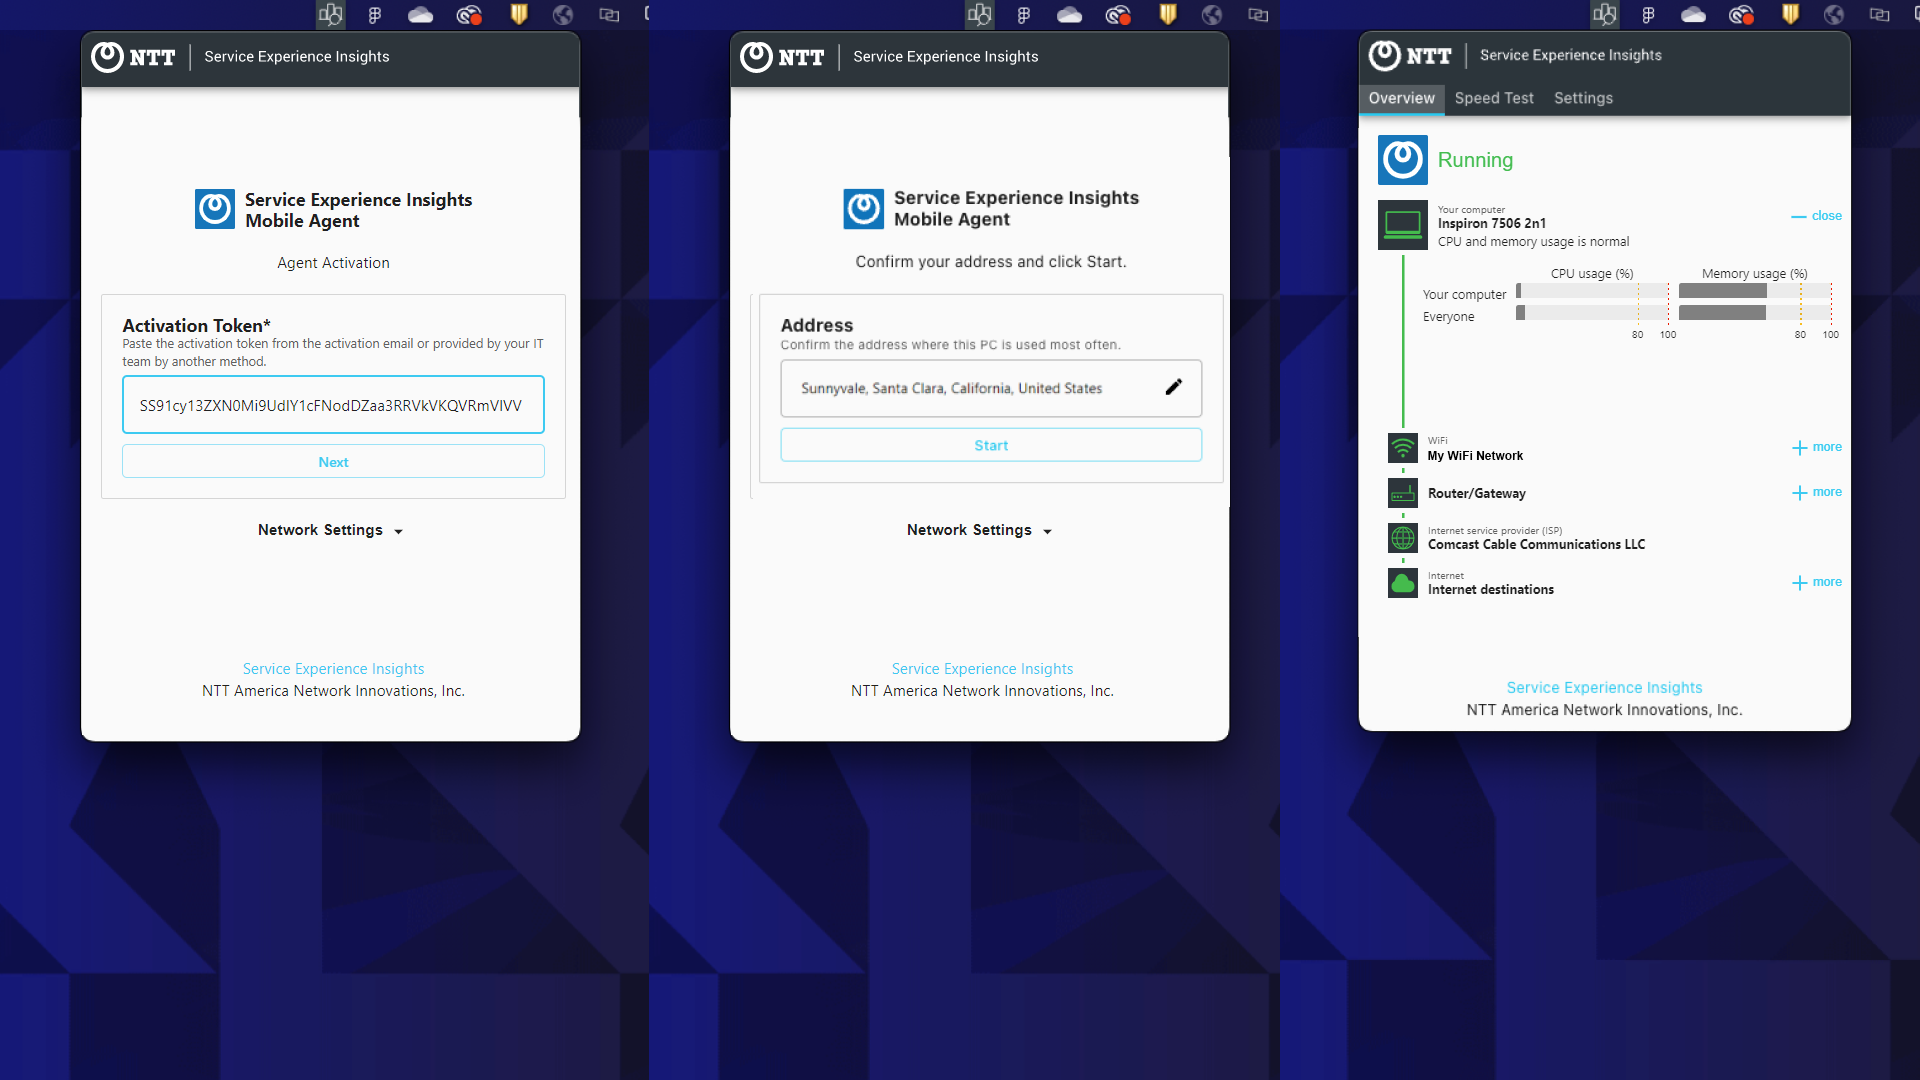The image size is (1920, 1080).
Task: Open Creative Cloud icon above the Agent Activation panel
Action: tap(469, 15)
